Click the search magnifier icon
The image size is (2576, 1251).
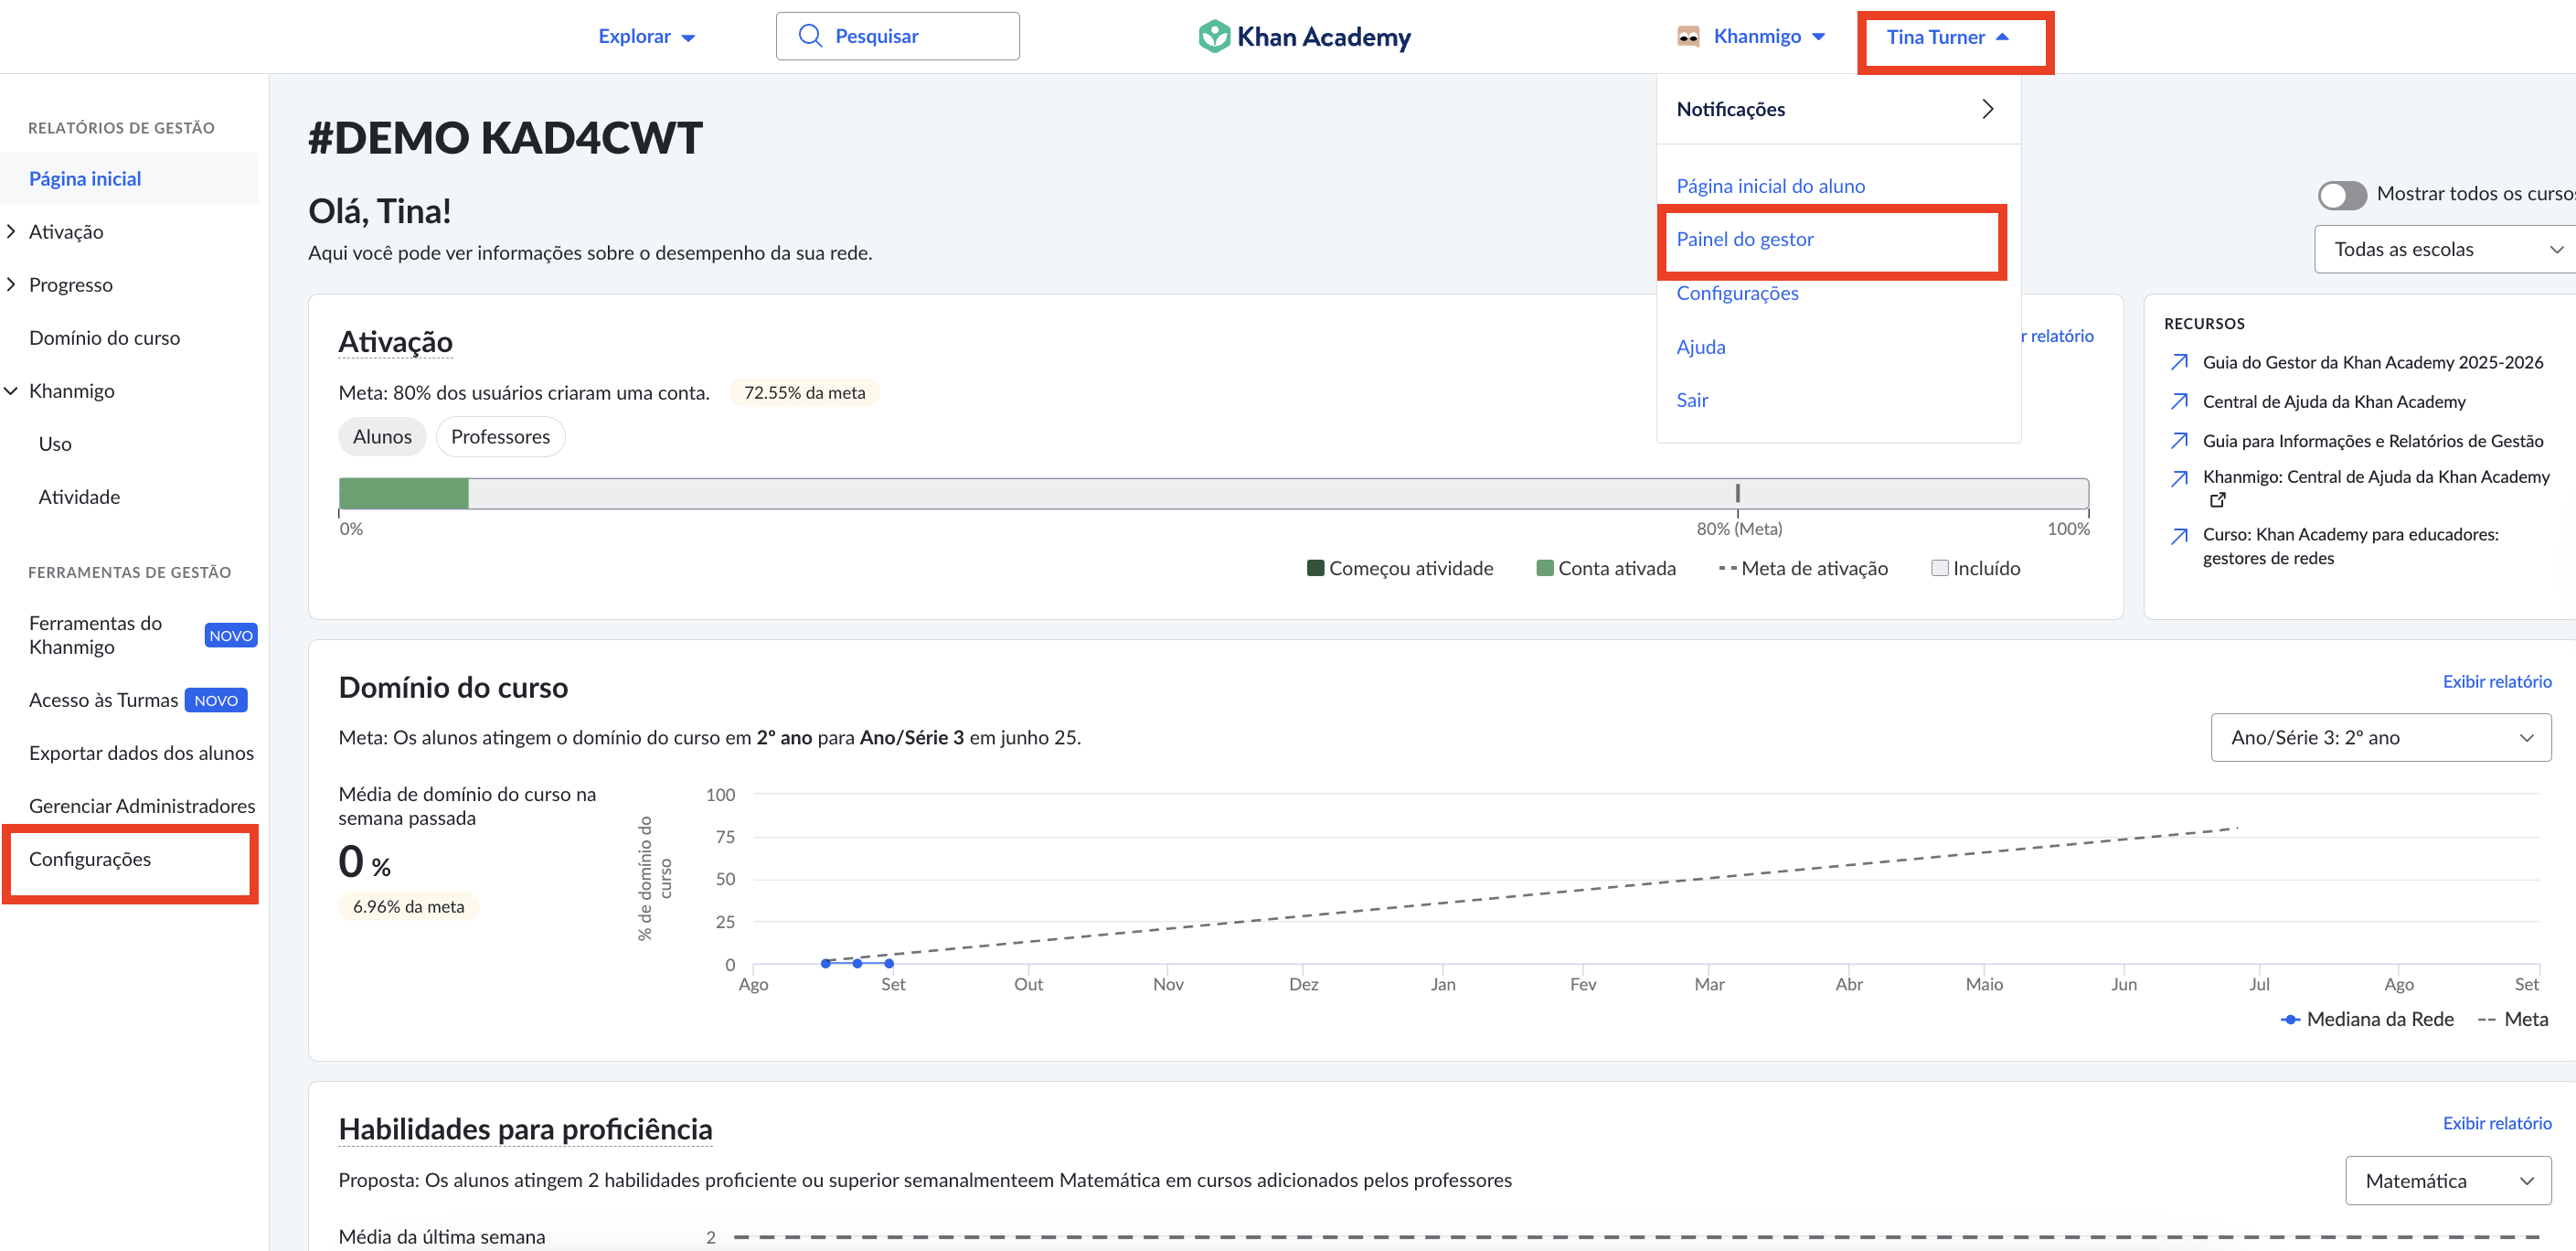tap(810, 36)
